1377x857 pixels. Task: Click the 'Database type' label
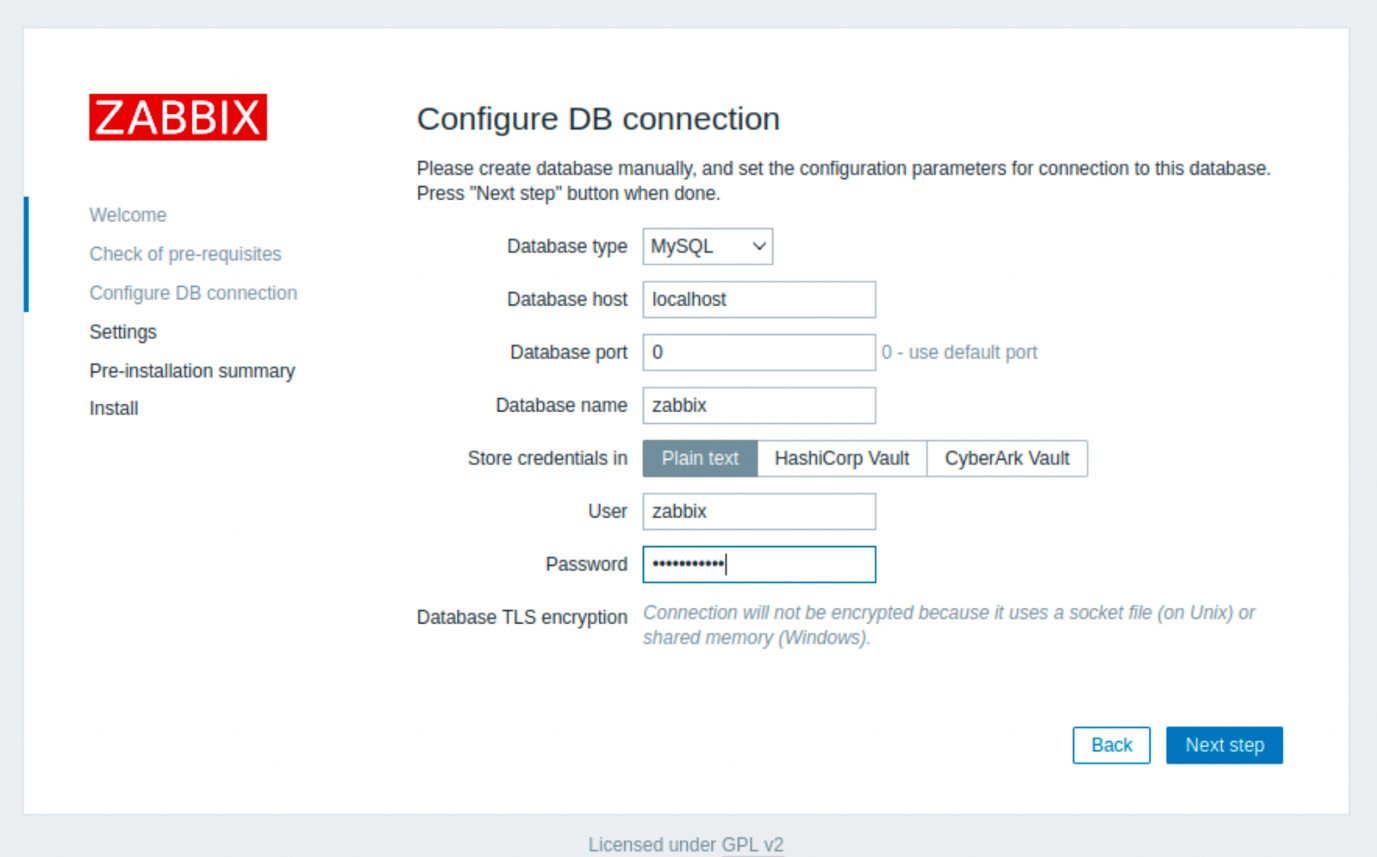tap(567, 246)
